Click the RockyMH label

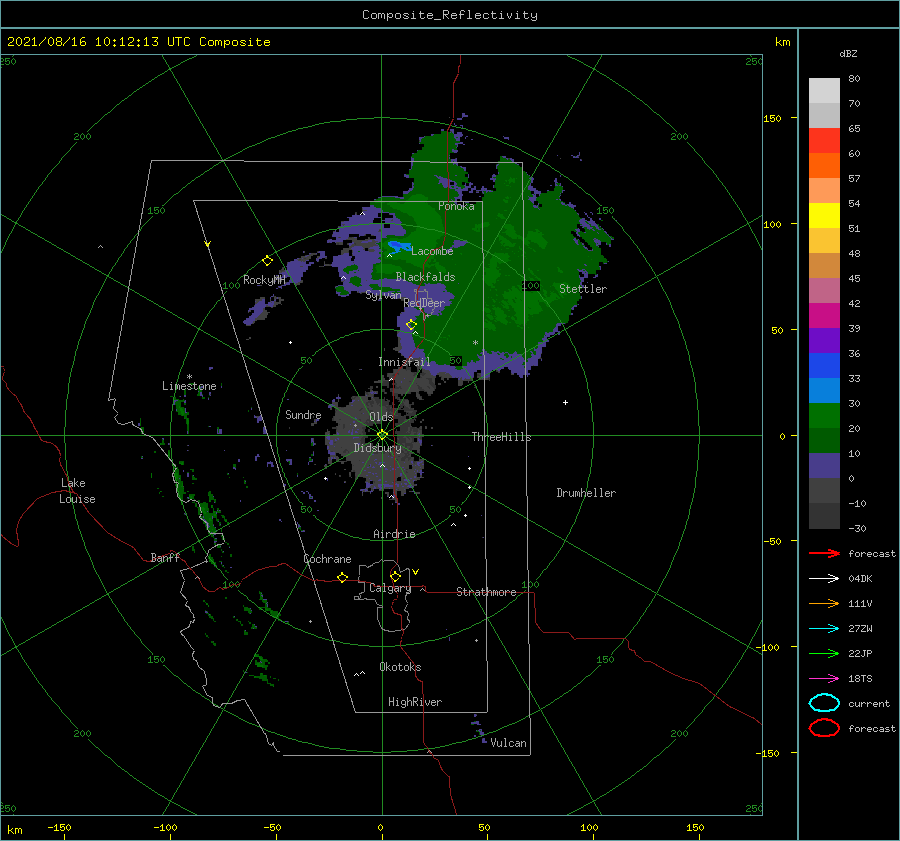tap(265, 280)
